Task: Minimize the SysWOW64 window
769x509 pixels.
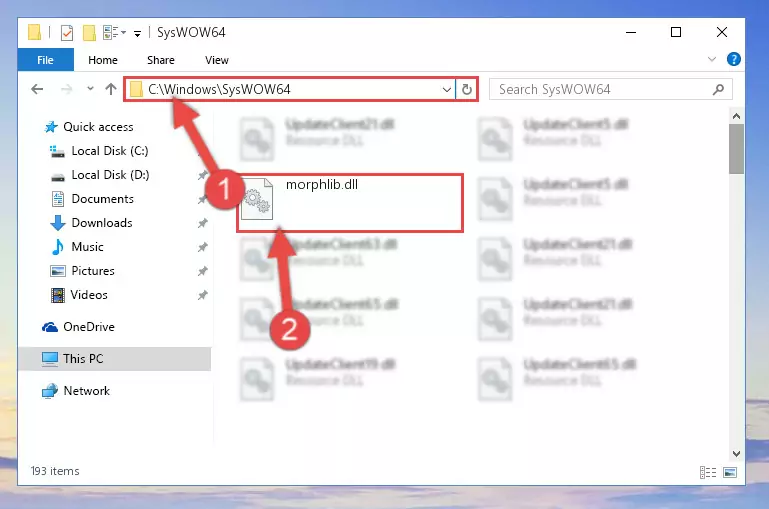Action: (x=631, y=32)
